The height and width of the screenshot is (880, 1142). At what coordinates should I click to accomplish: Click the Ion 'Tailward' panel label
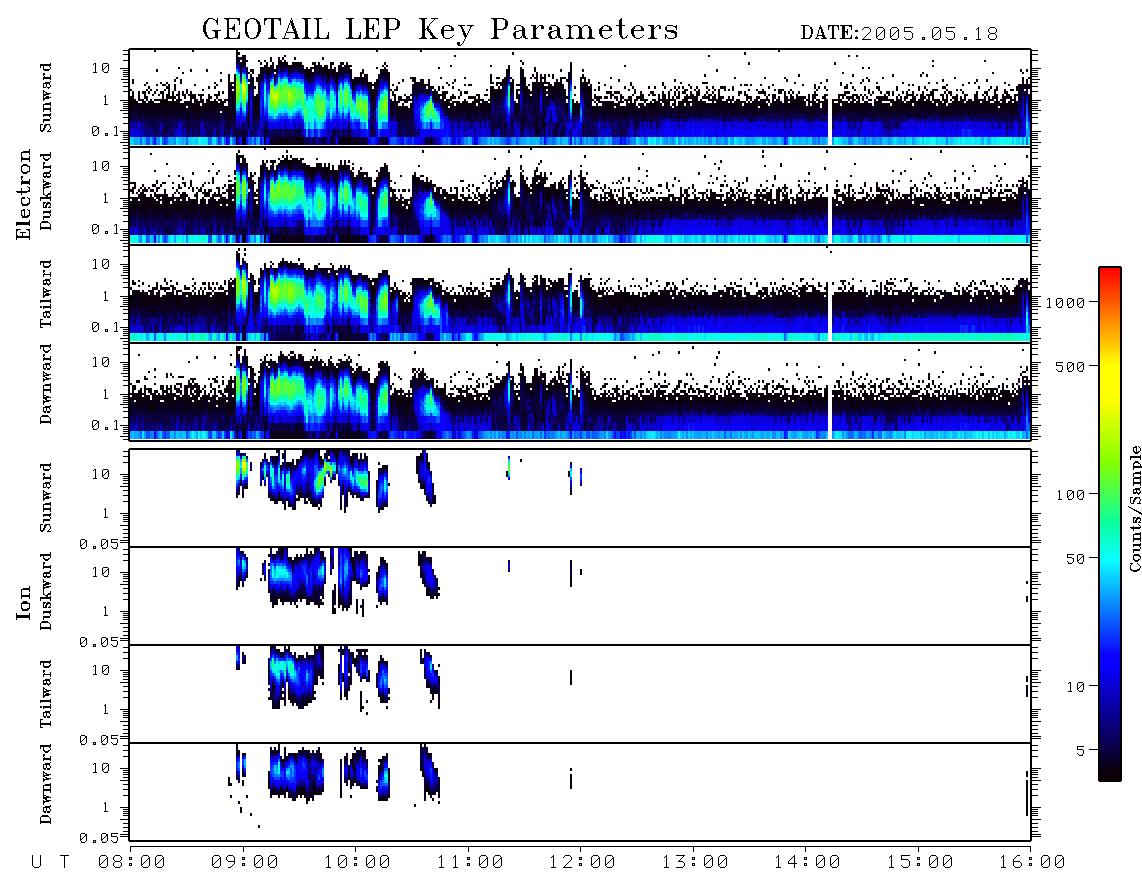(46, 694)
